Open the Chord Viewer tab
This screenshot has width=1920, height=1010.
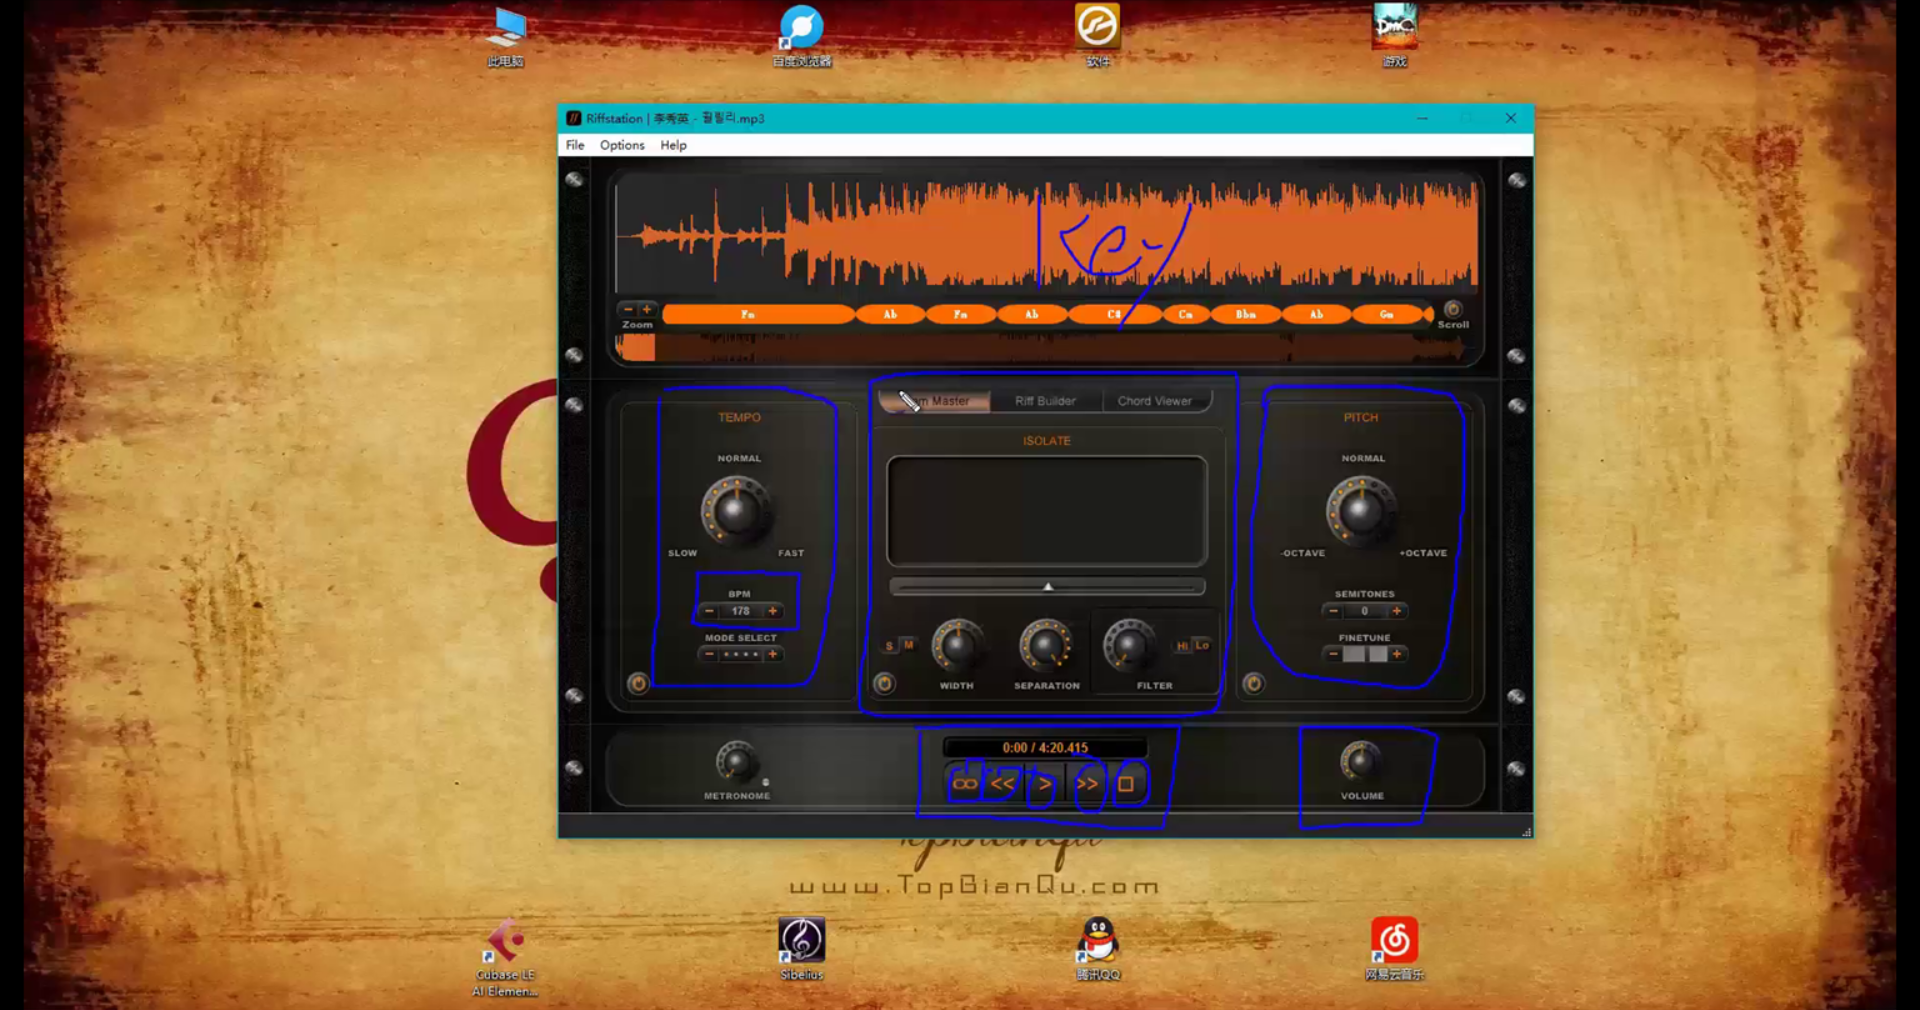pyautogui.click(x=1154, y=401)
